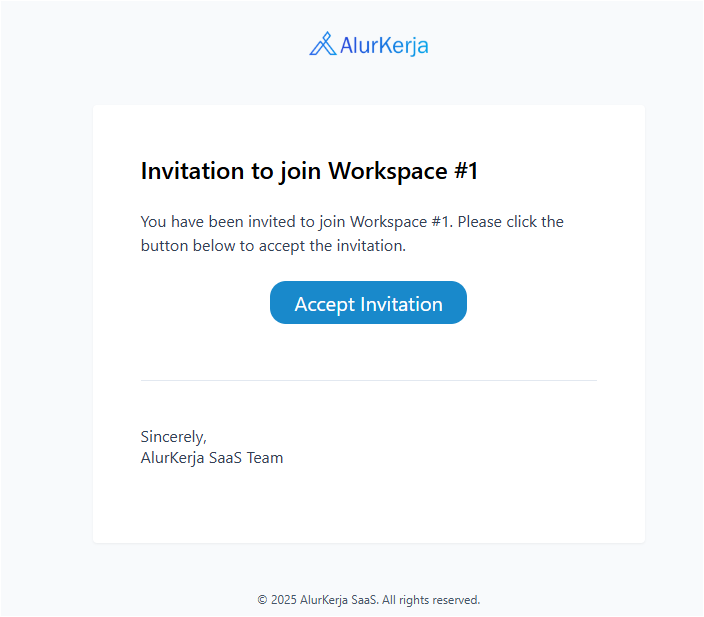Click 'button below to accept the invitation' line
The height and width of the screenshot is (617, 704).
click(x=273, y=245)
